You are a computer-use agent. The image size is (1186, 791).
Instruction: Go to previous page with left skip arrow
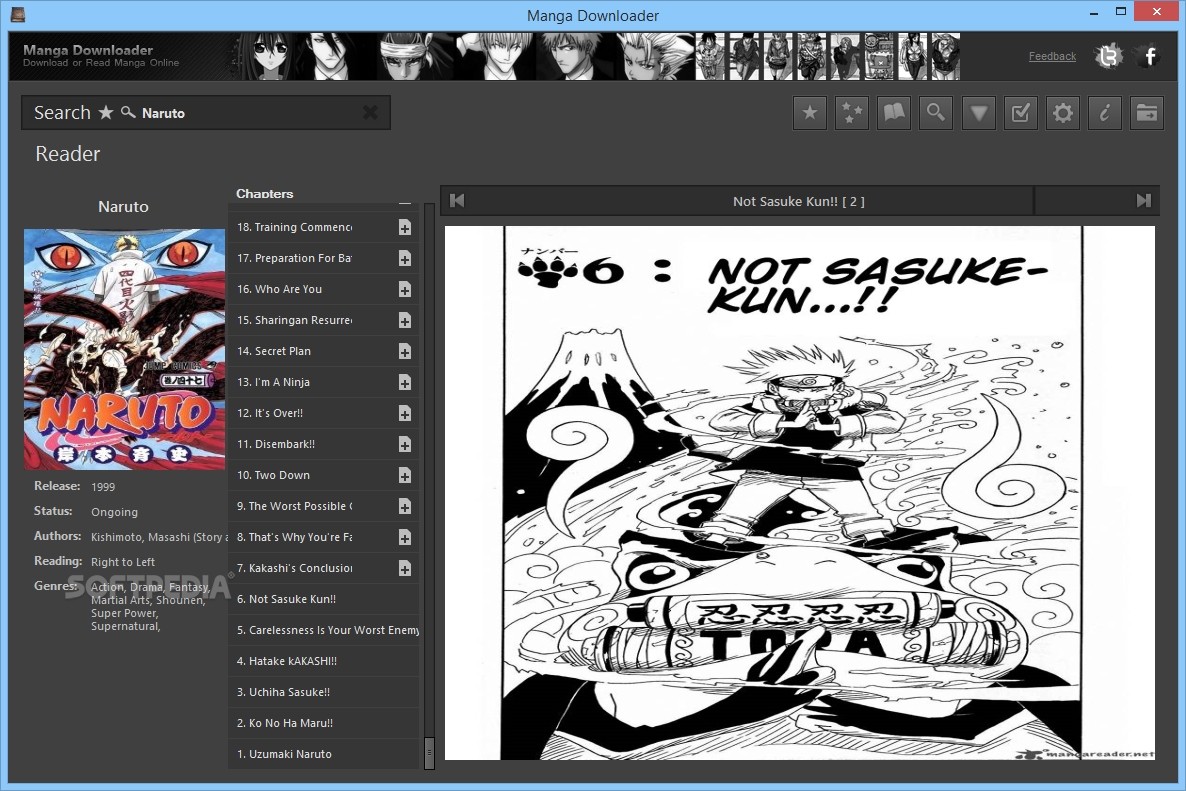coord(457,200)
